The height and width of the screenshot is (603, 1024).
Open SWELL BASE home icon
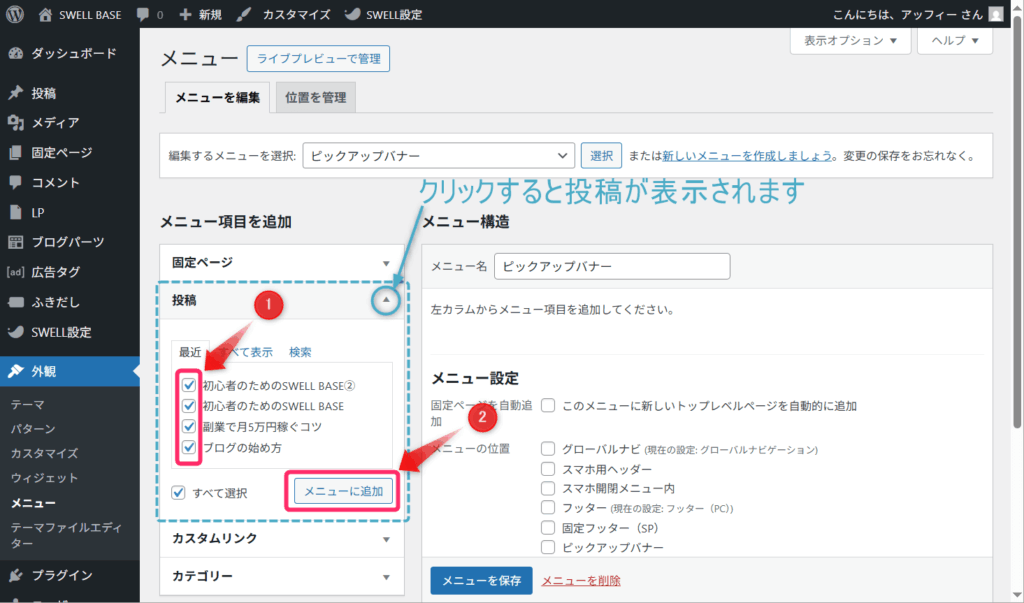click(x=45, y=14)
